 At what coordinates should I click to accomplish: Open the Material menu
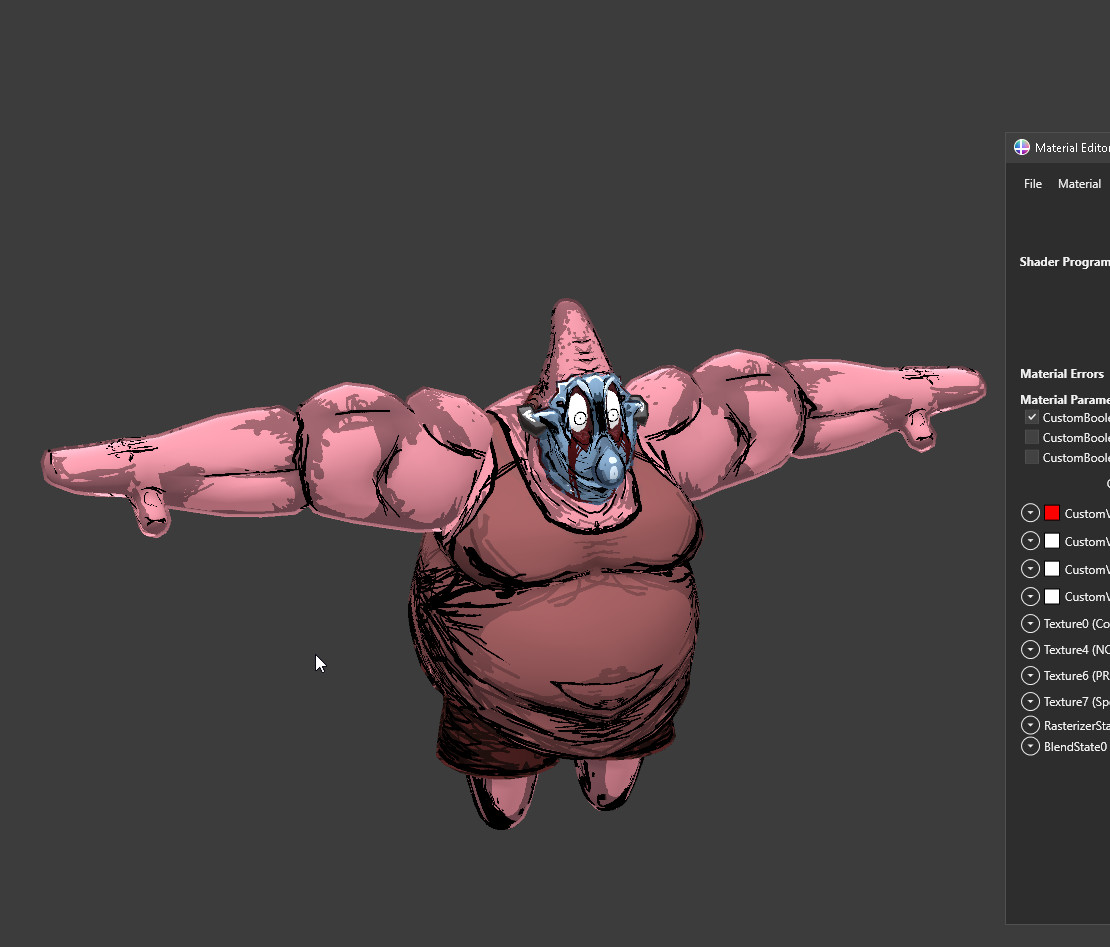(x=1079, y=184)
